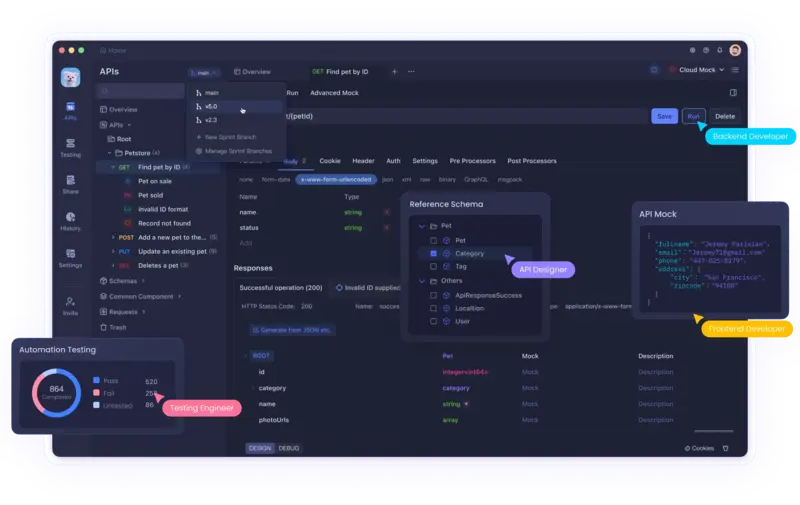Click the Automation Testing donut progress chart

point(57,393)
